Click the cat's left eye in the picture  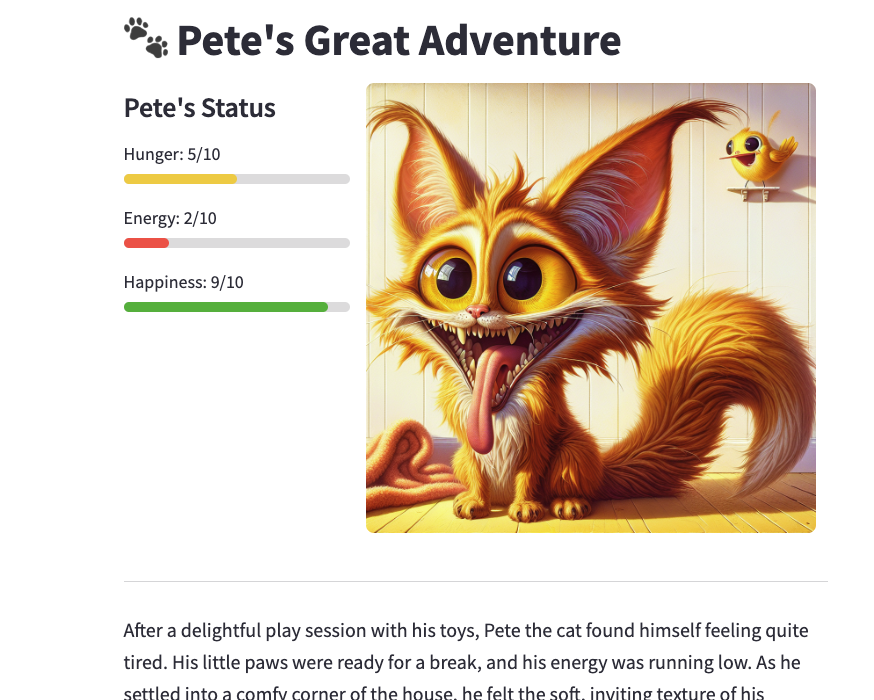click(449, 276)
